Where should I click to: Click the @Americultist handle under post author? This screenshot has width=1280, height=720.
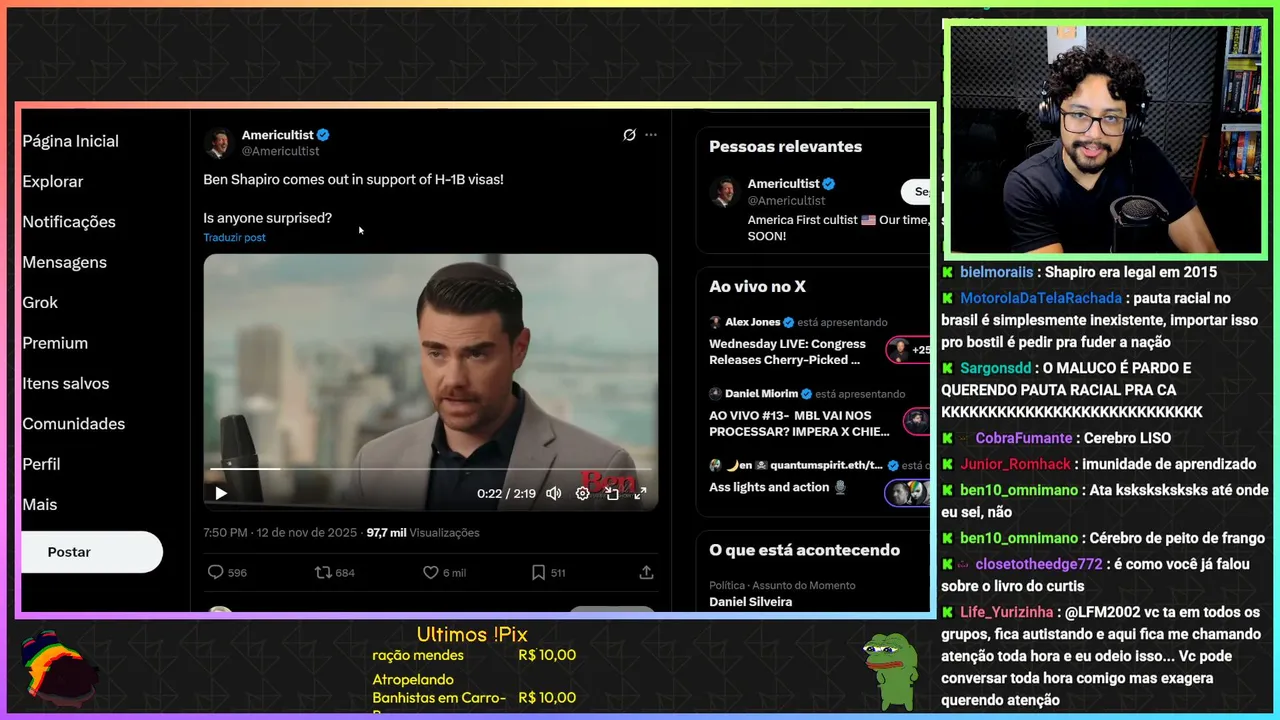click(x=281, y=151)
